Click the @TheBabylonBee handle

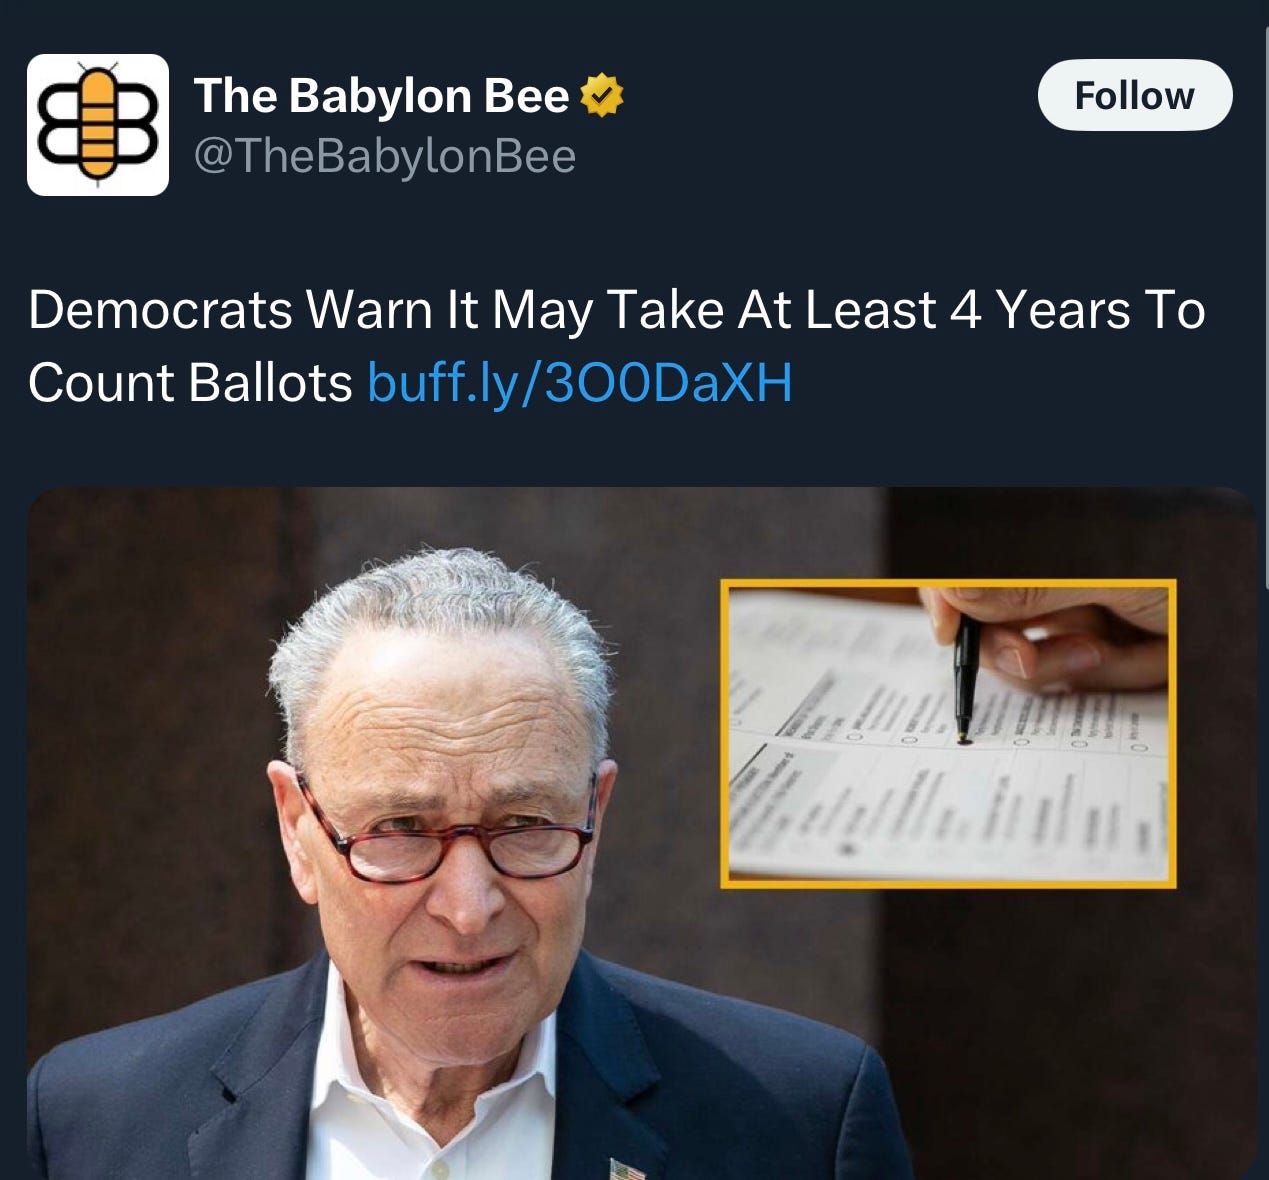click(x=384, y=156)
